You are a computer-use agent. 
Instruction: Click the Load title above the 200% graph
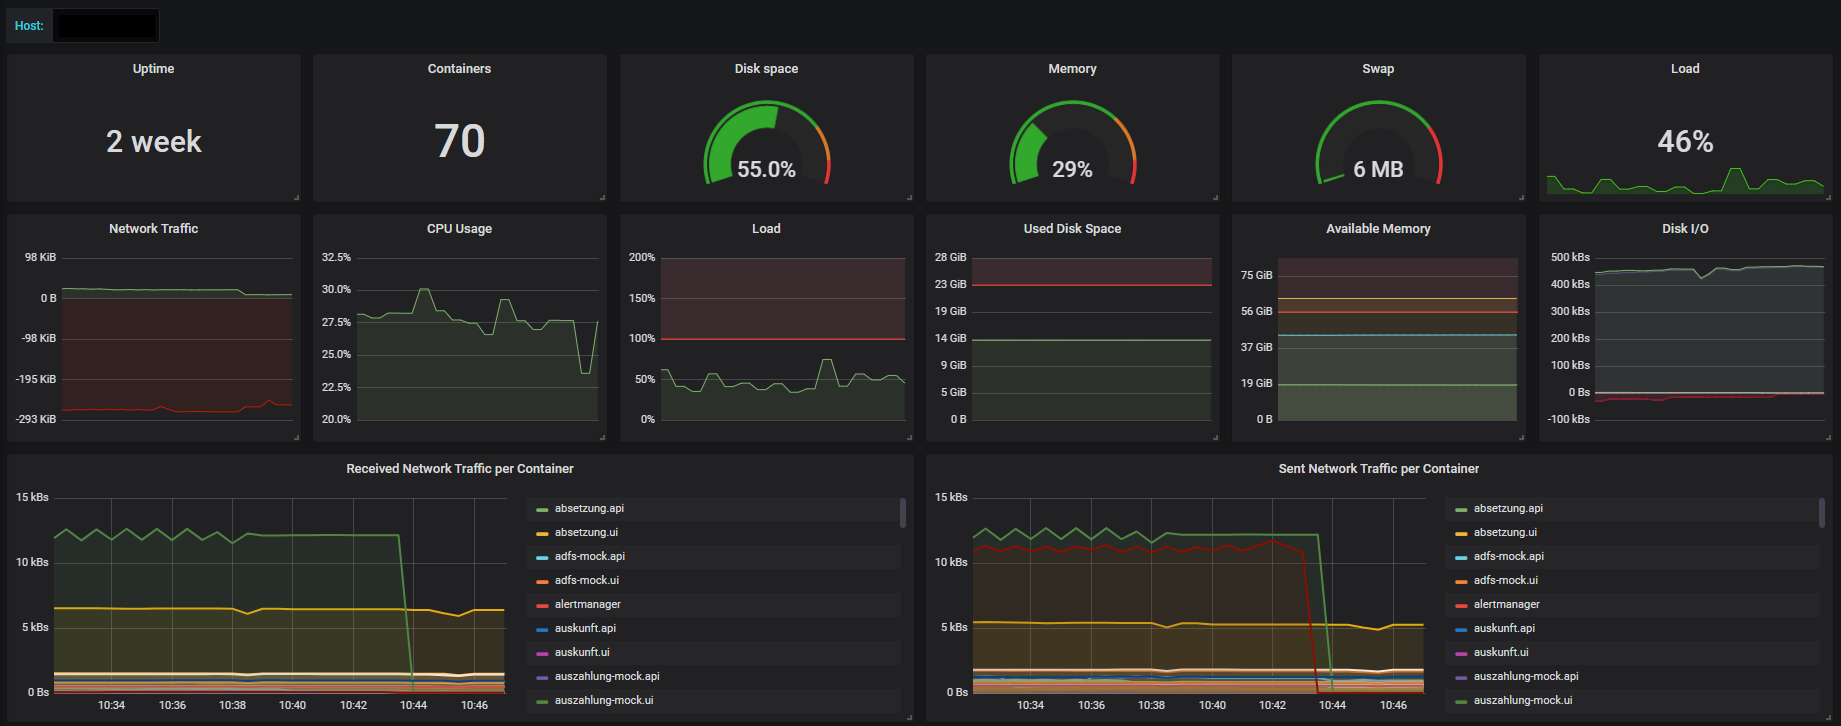(x=766, y=229)
